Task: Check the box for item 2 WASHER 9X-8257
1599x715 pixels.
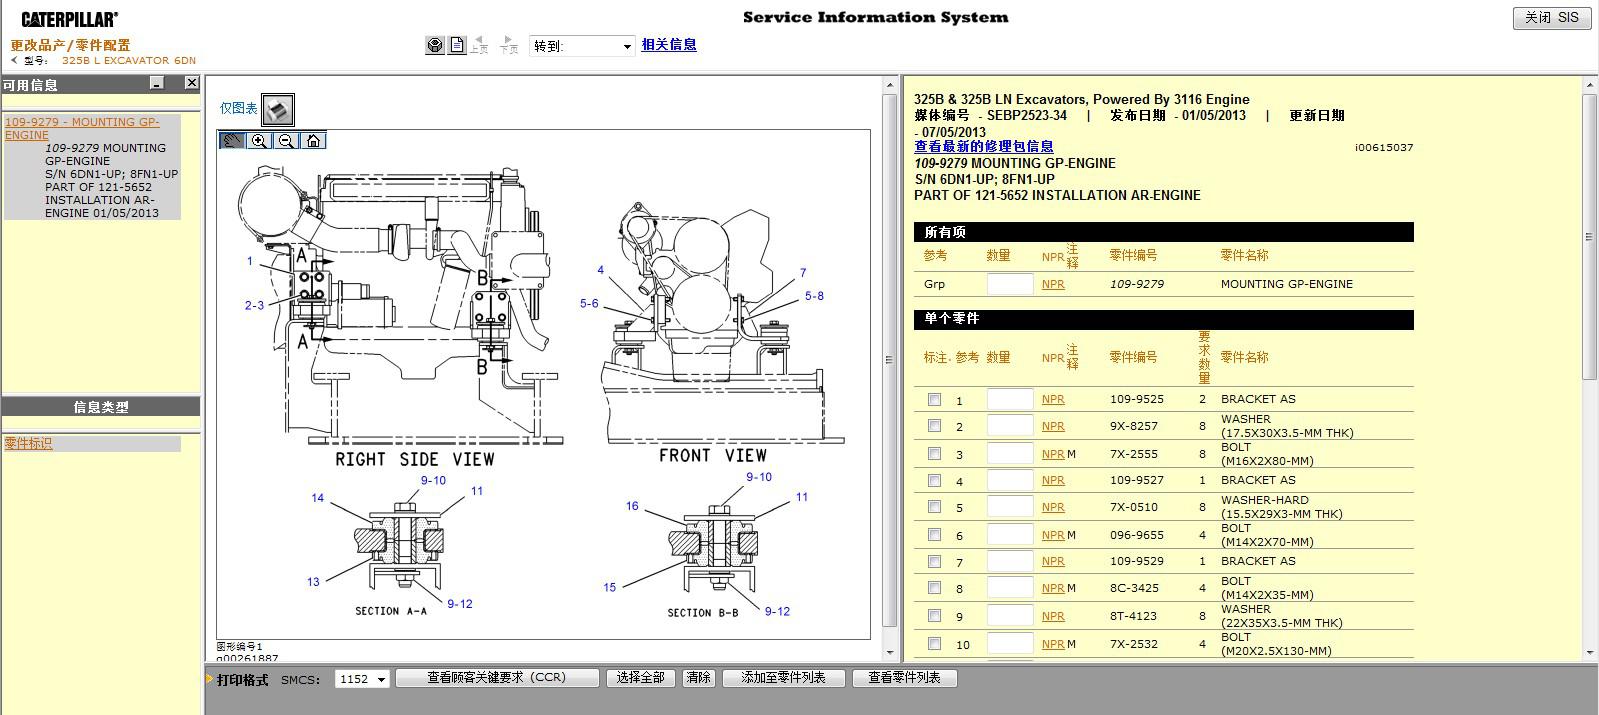Action: tap(934, 426)
